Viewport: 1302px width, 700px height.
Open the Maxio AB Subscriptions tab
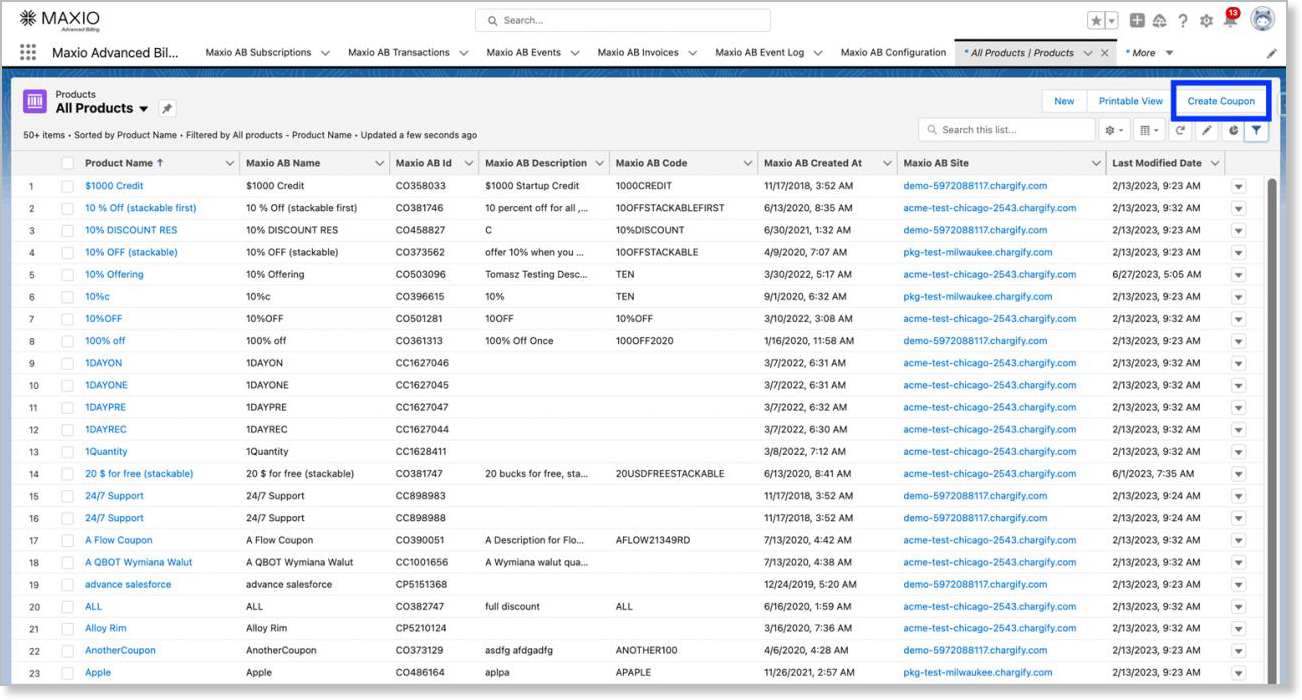point(258,53)
